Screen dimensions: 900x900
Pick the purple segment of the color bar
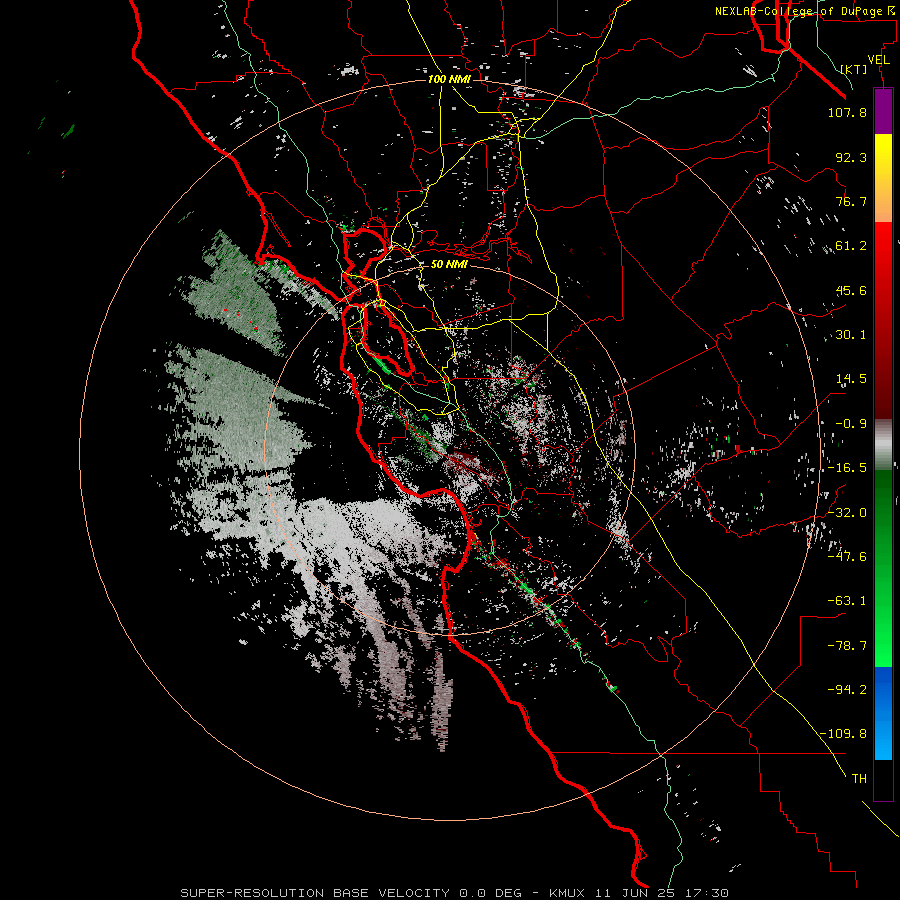[883, 111]
